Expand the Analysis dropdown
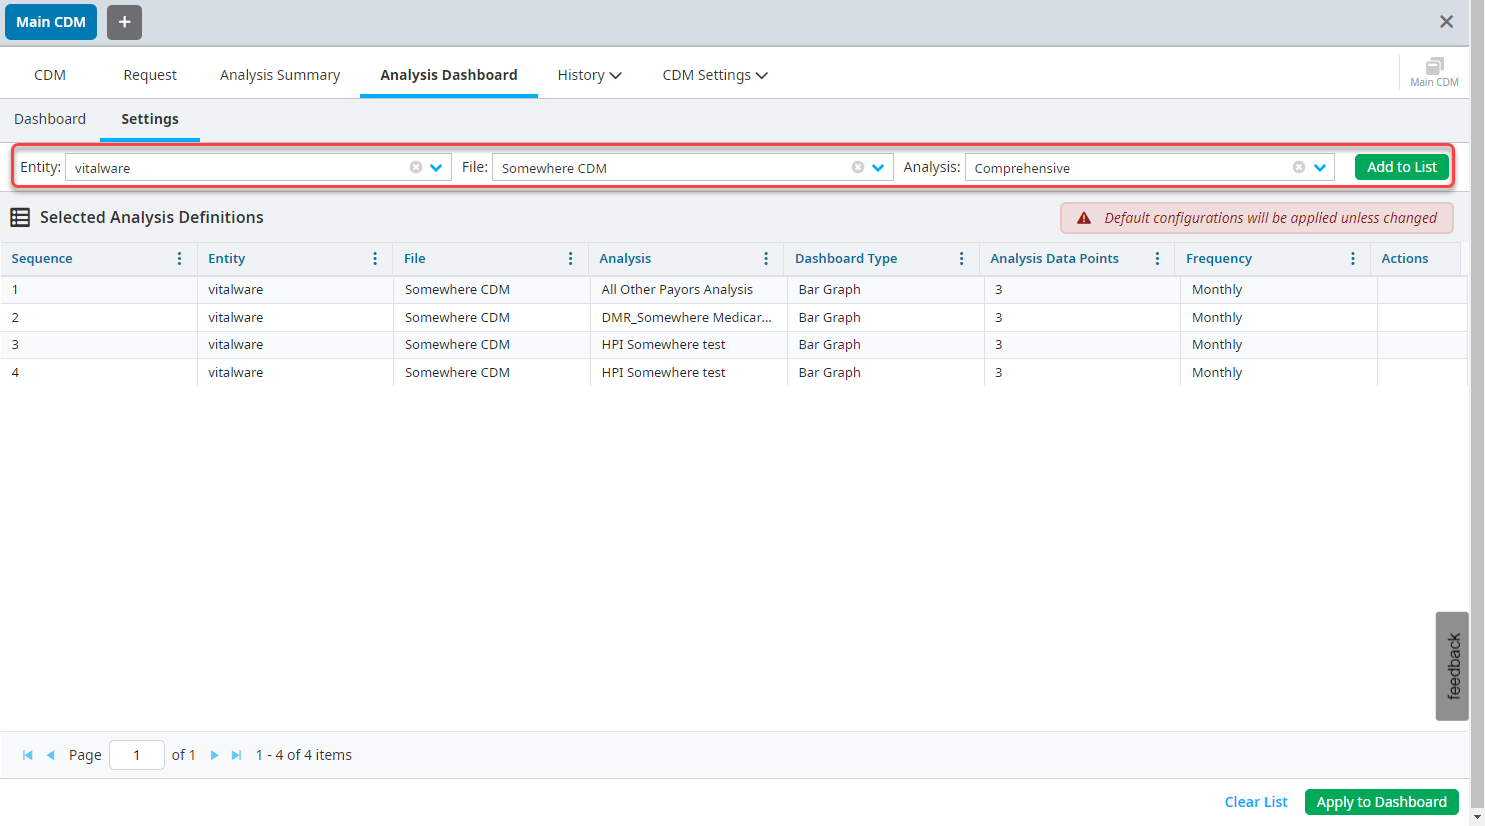This screenshot has height=826, width=1485. pos(1320,168)
